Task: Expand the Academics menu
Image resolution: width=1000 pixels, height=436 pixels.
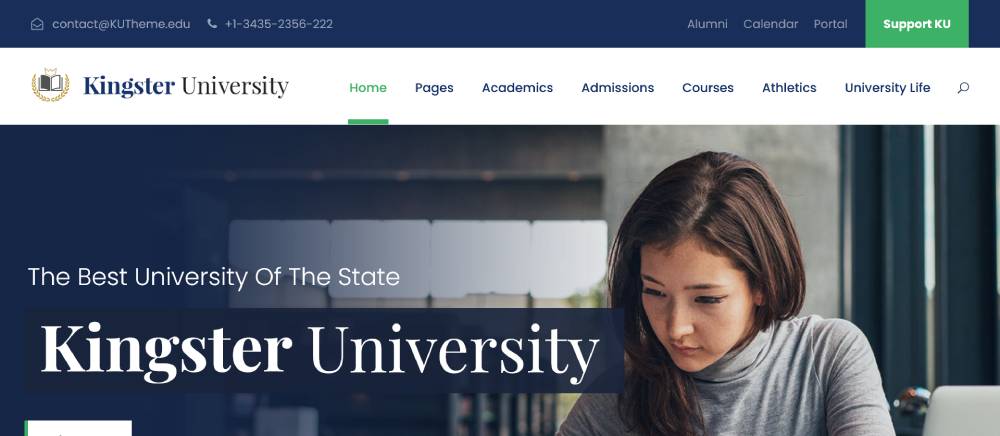Action: 517,88
